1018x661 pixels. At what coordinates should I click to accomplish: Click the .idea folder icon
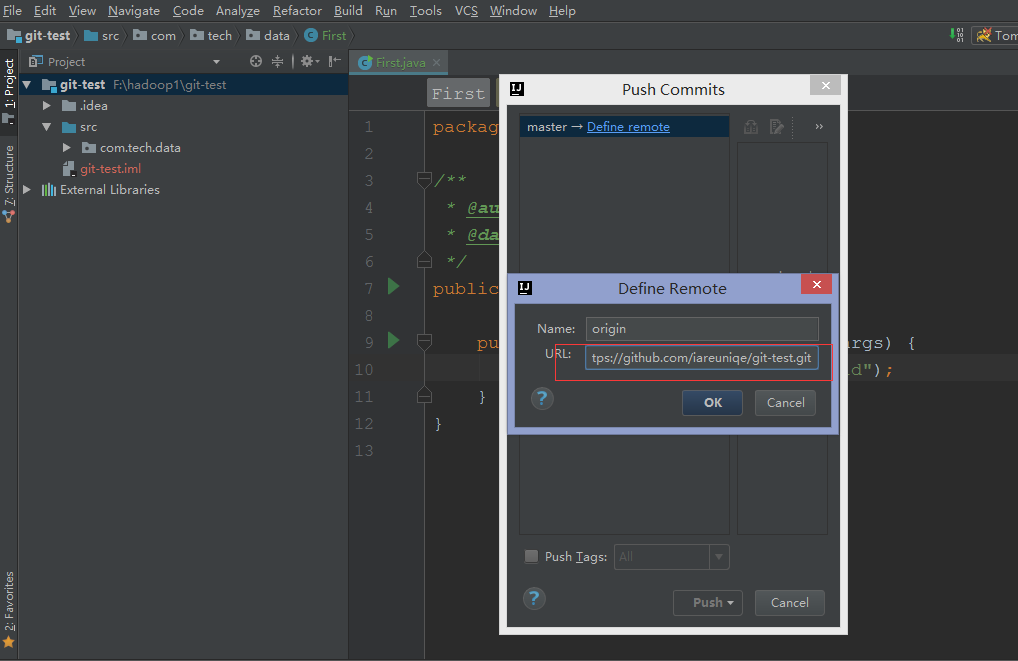tap(69, 105)
